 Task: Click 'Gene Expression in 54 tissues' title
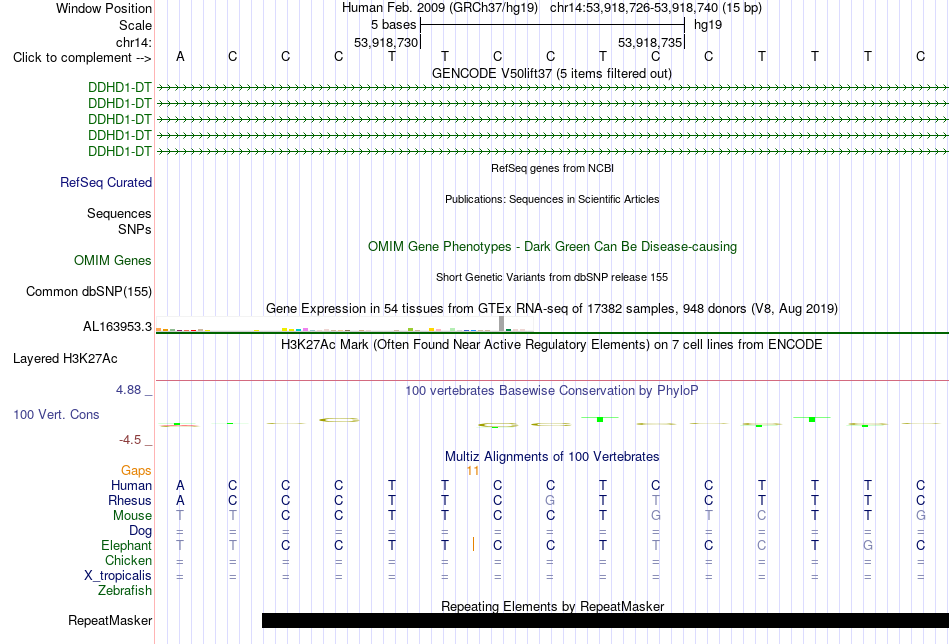coord(552,308)
